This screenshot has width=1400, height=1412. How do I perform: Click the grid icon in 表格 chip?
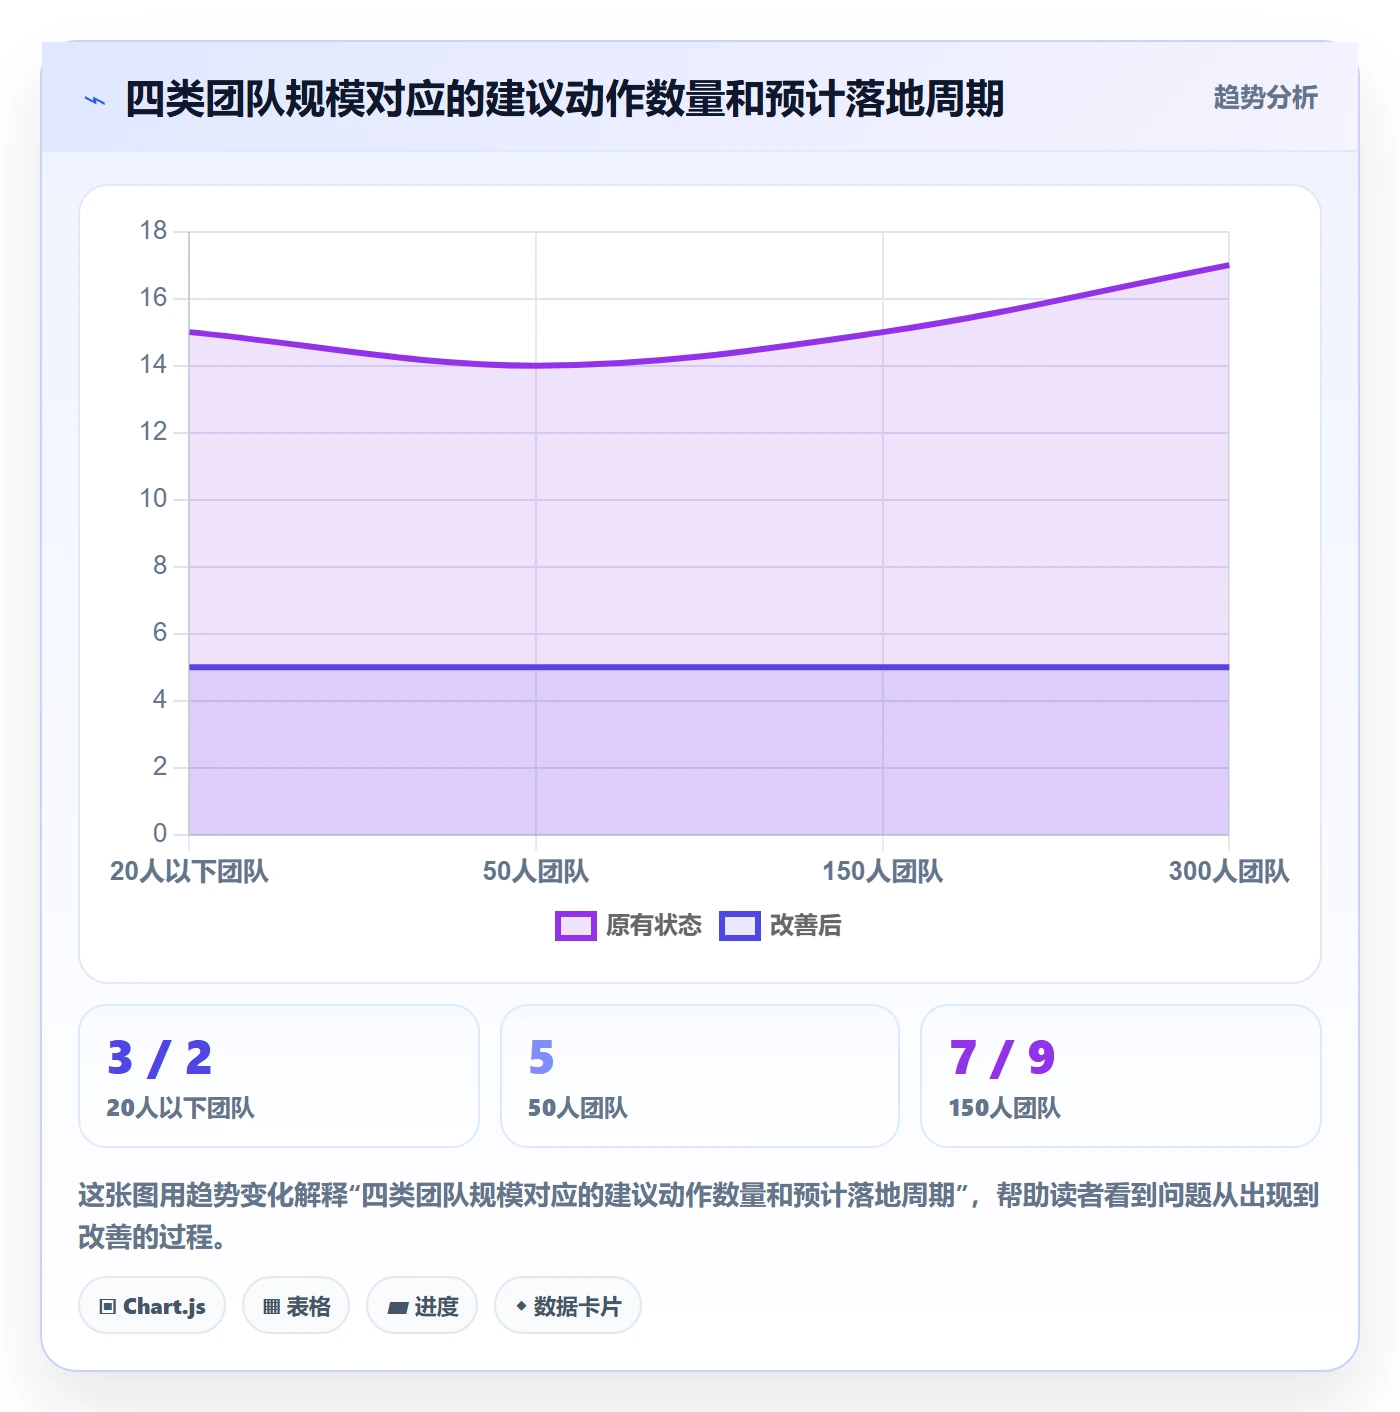pyautogui.click(x=271, y=1306)
